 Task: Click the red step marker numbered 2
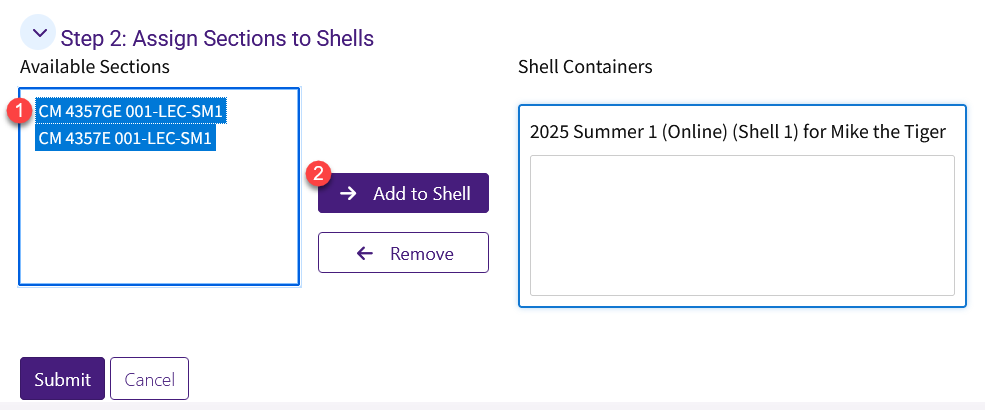[319, 173]
